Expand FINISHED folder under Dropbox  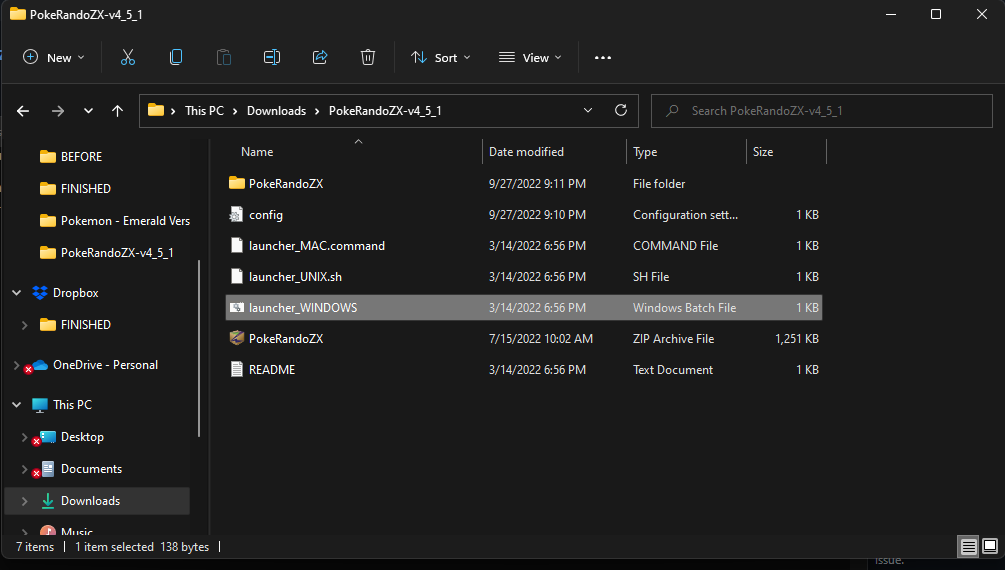[24, 325]
